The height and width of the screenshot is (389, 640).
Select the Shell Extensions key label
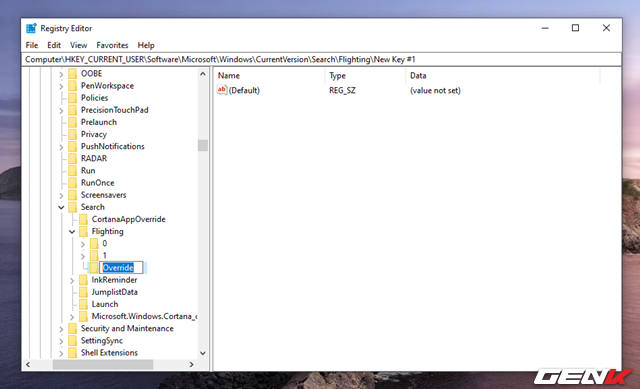(x=109, y=353)
